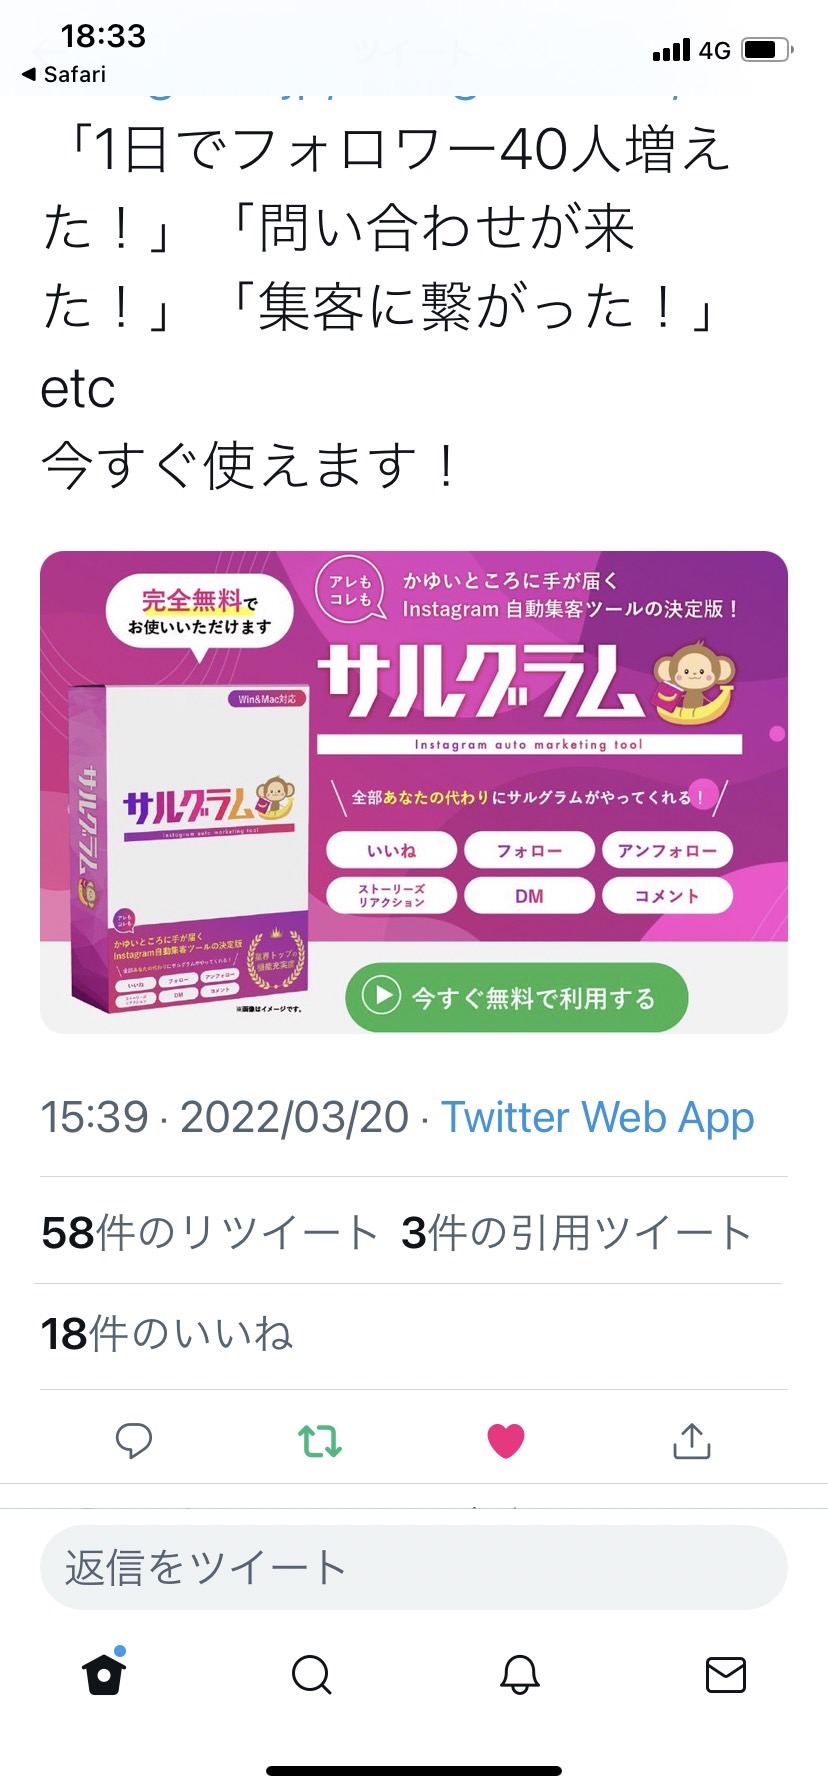Tap the reply speech bubble icon
828x1792 pixels.
click(x=134, y=1441)
